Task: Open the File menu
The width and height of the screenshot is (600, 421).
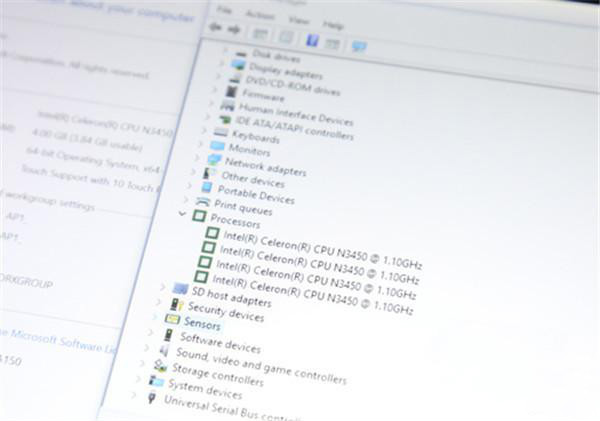Action: point(223,10)
